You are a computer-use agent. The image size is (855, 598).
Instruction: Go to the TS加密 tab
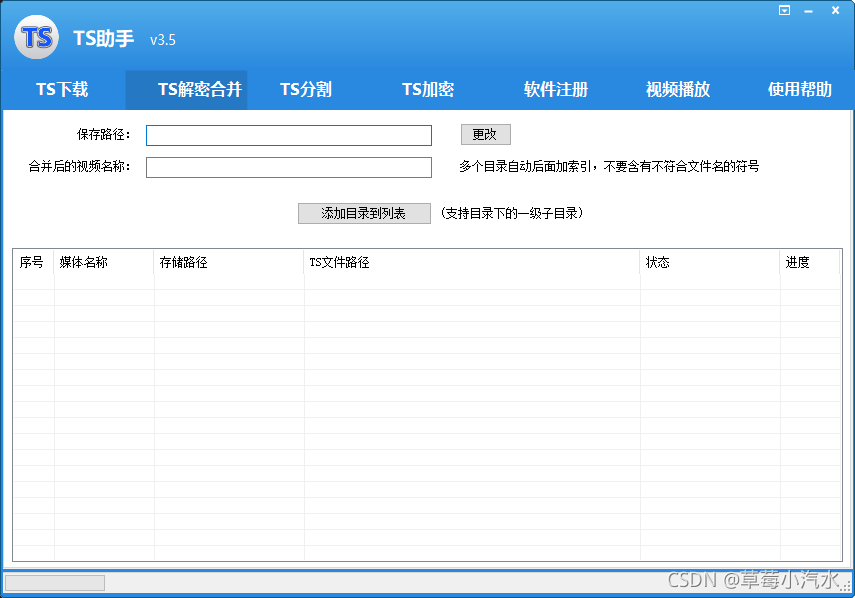[428, 89]
